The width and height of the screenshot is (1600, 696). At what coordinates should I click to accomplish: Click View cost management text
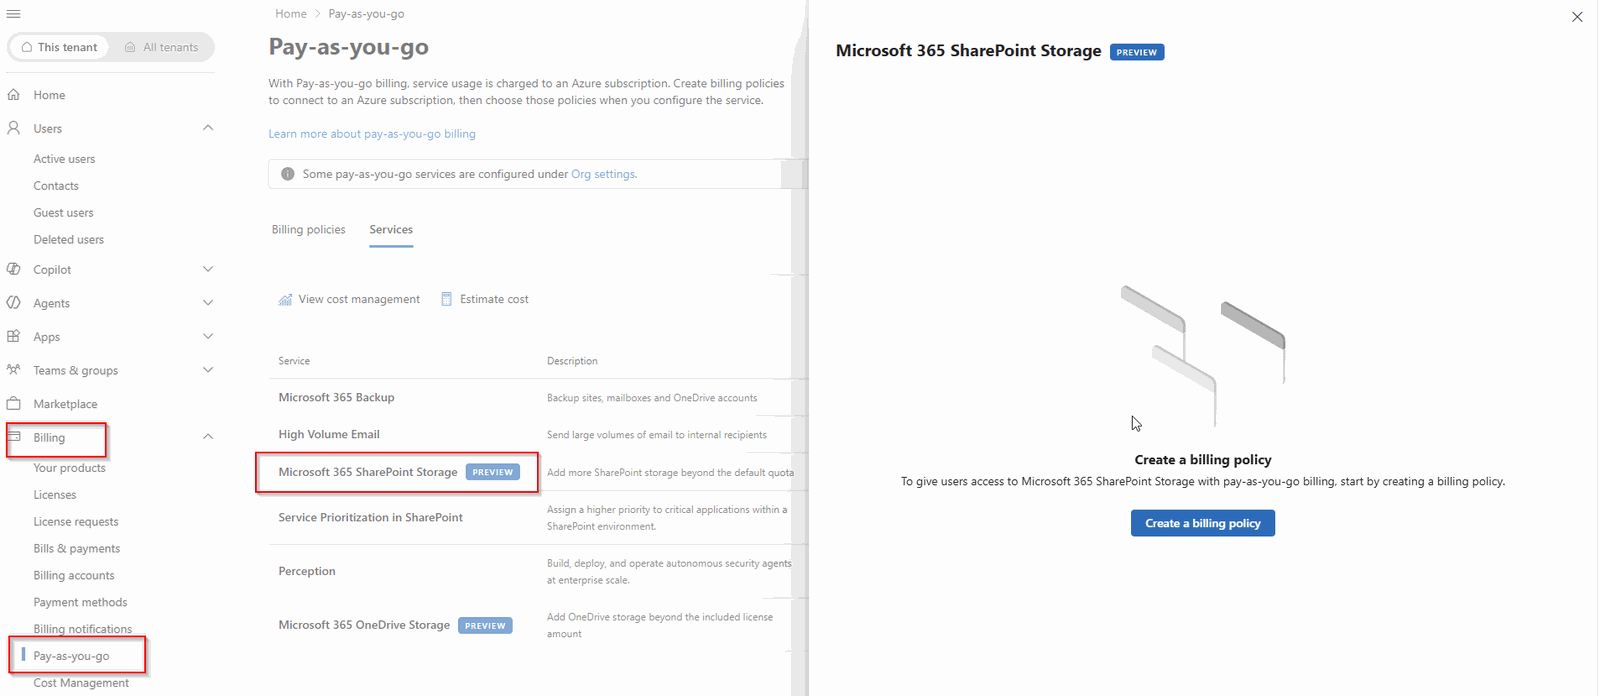[359, 299]
